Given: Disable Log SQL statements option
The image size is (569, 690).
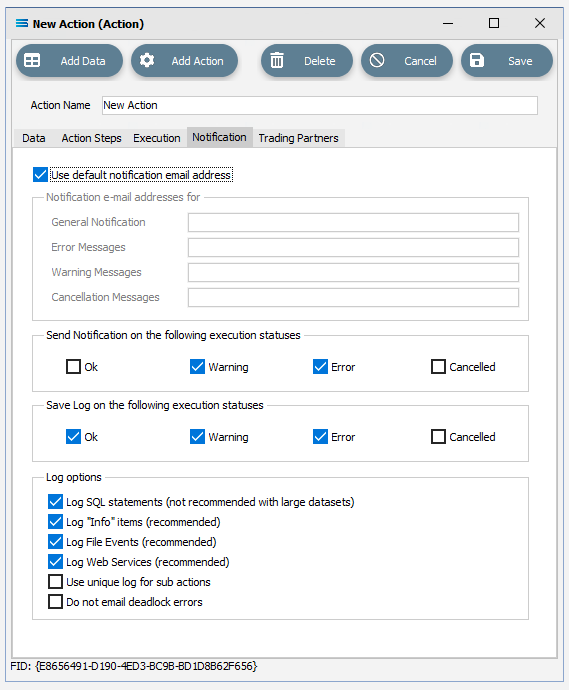Looking at the screenshot, I should 55,502.
